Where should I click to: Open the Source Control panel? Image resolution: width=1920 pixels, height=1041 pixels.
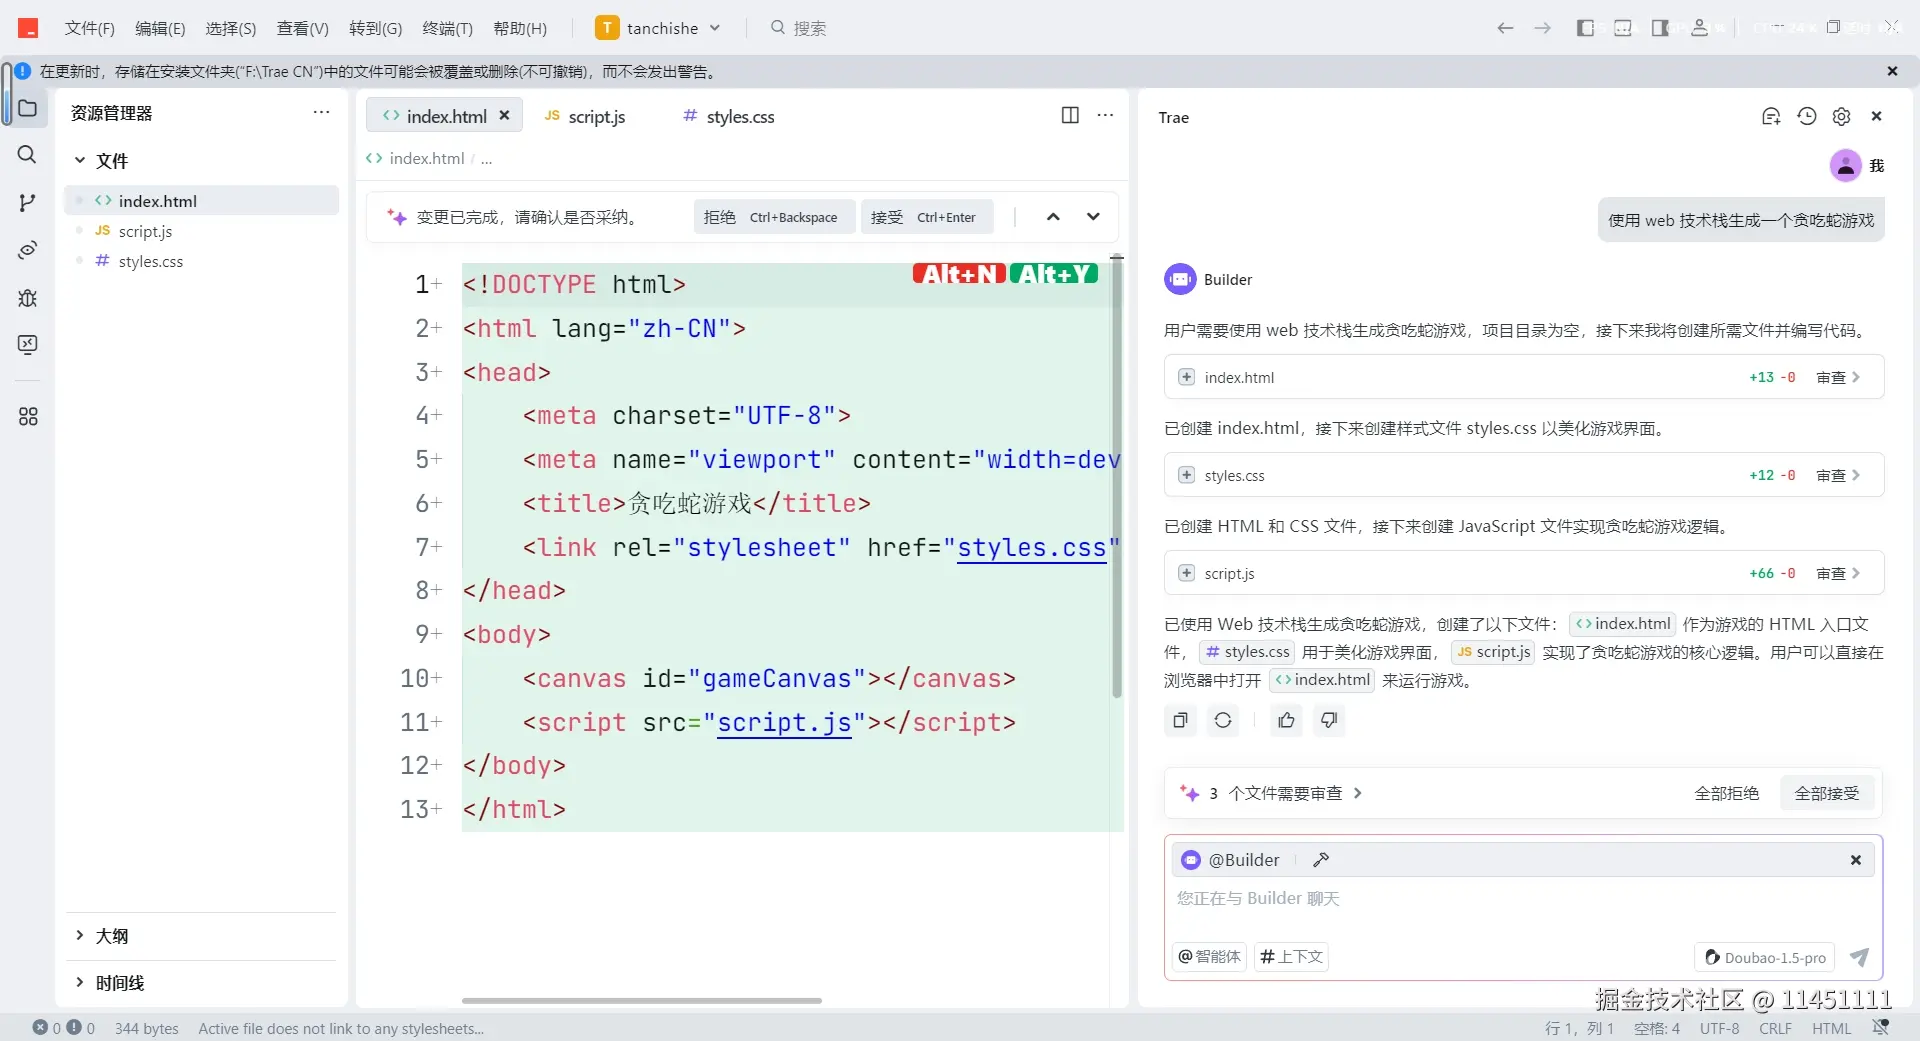tap(27, 203)
